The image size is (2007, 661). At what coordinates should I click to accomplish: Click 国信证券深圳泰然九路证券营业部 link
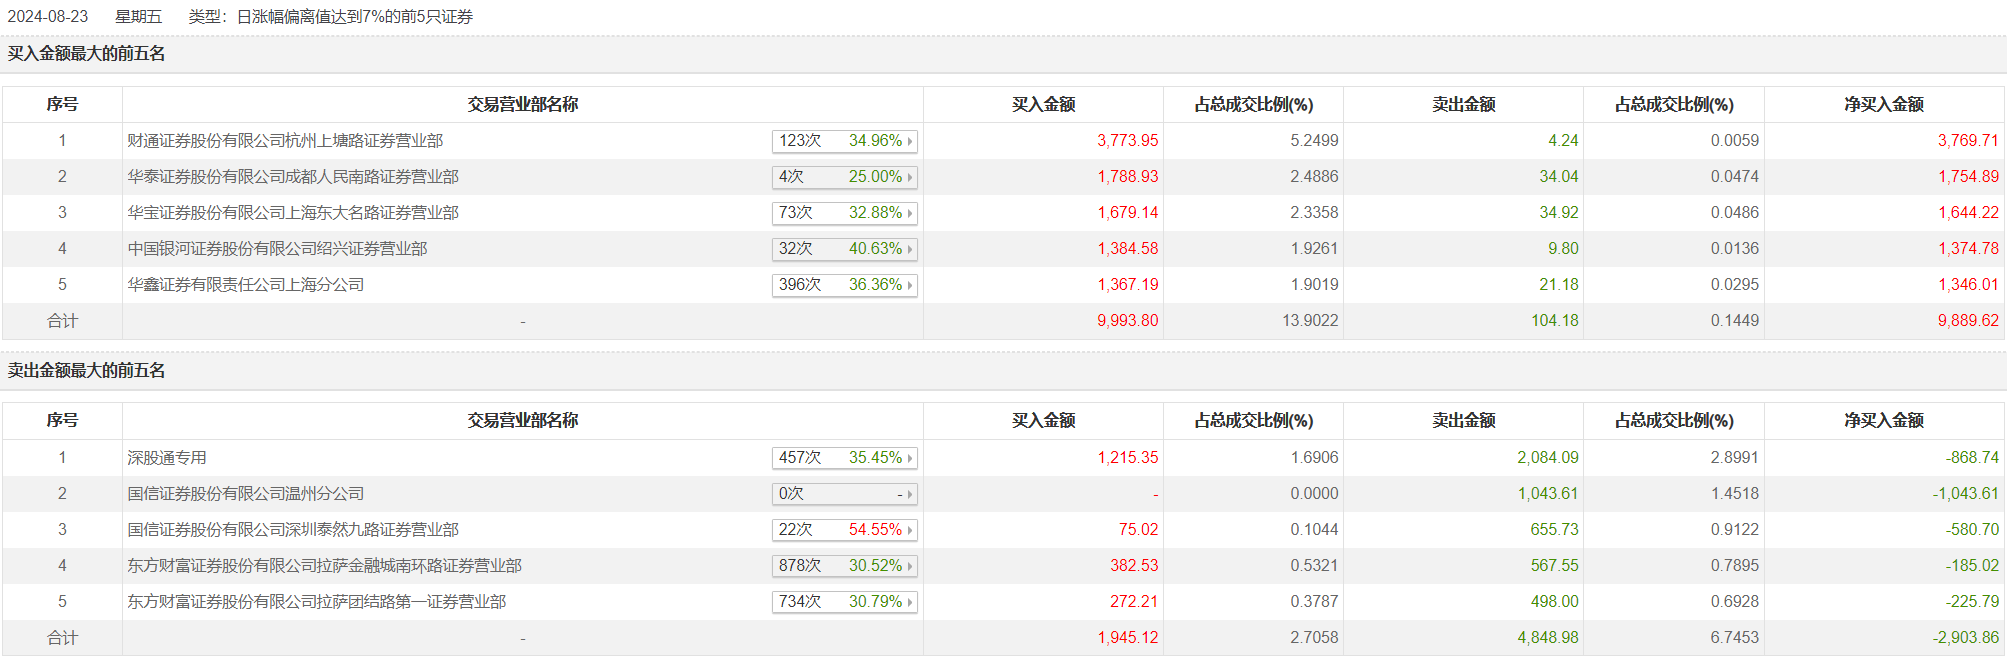(293, 530)
